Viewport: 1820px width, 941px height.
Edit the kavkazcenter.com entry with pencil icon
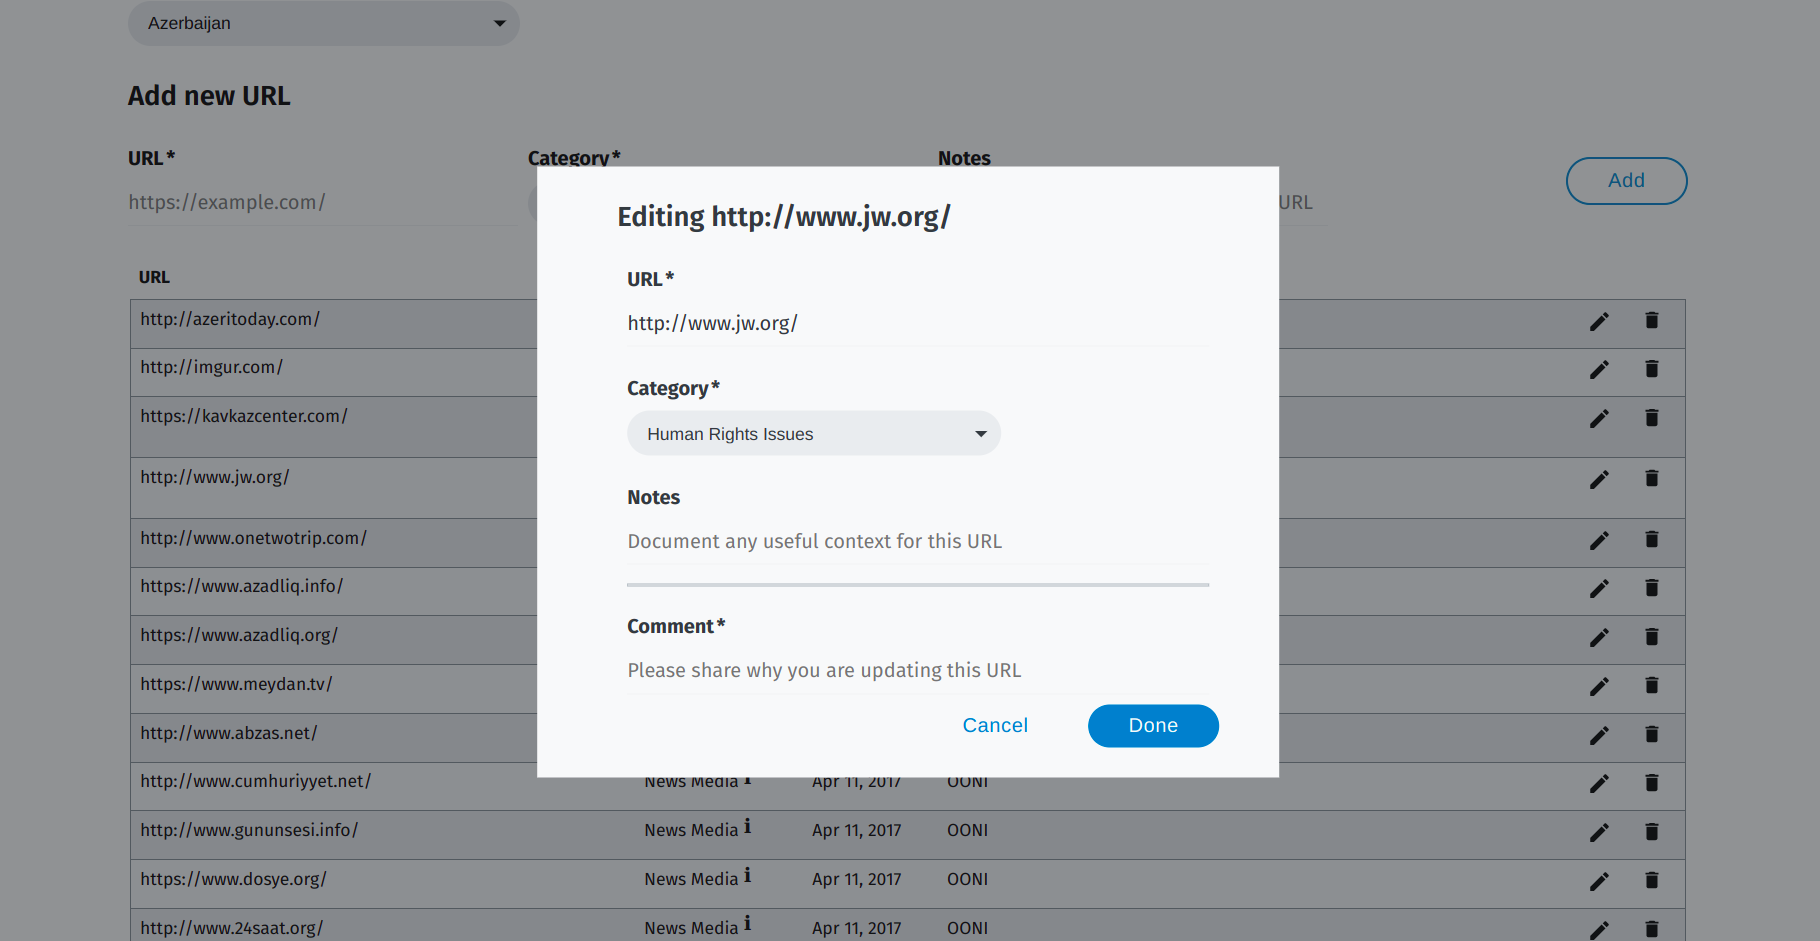pos(1599,418)
